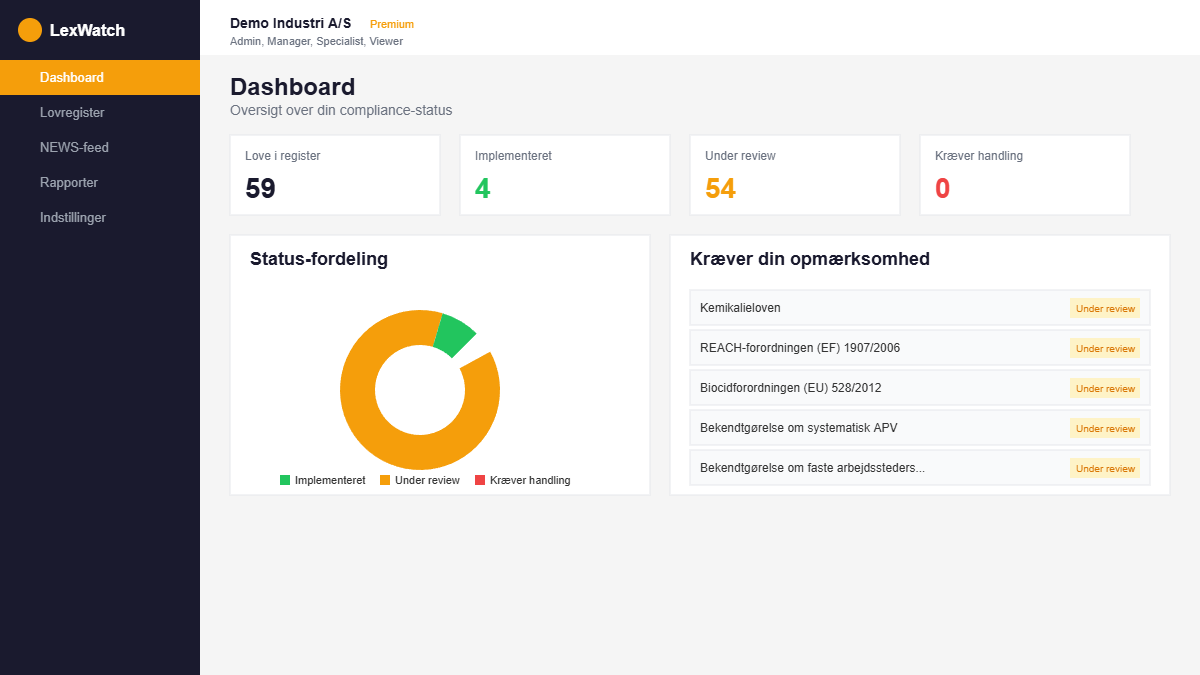Open Bekendtgørelse om systematisk APV row
The image size is (1200, 675).
point(920,428)
